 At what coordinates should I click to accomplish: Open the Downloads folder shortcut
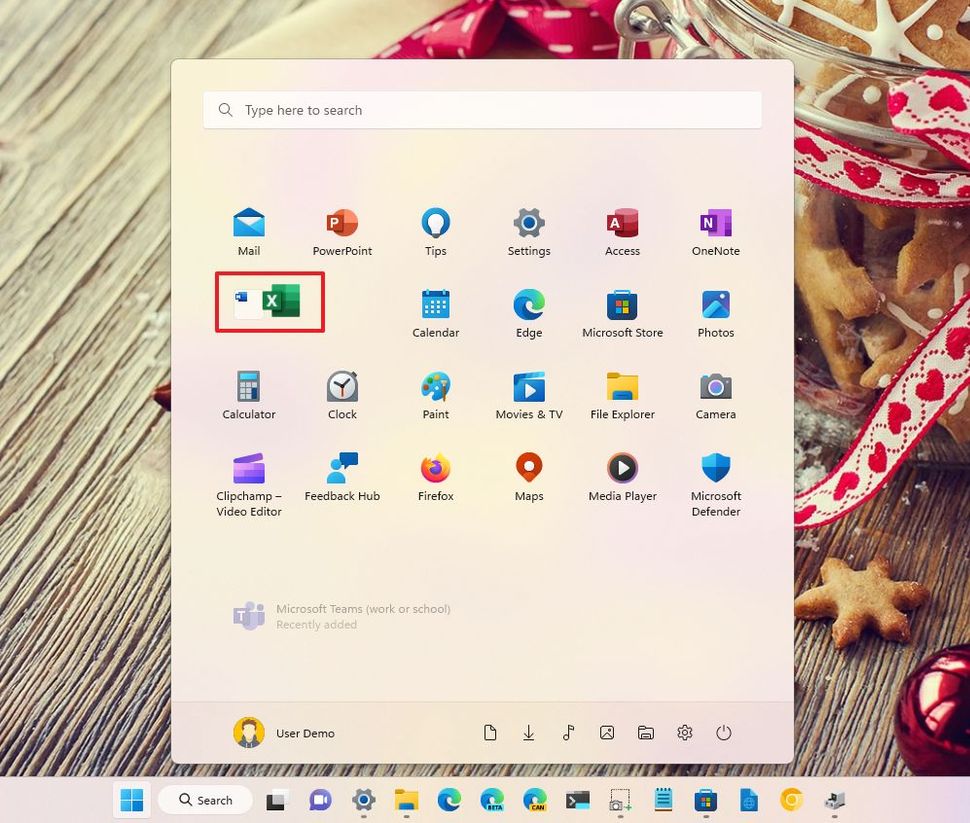tap(529, 732)
